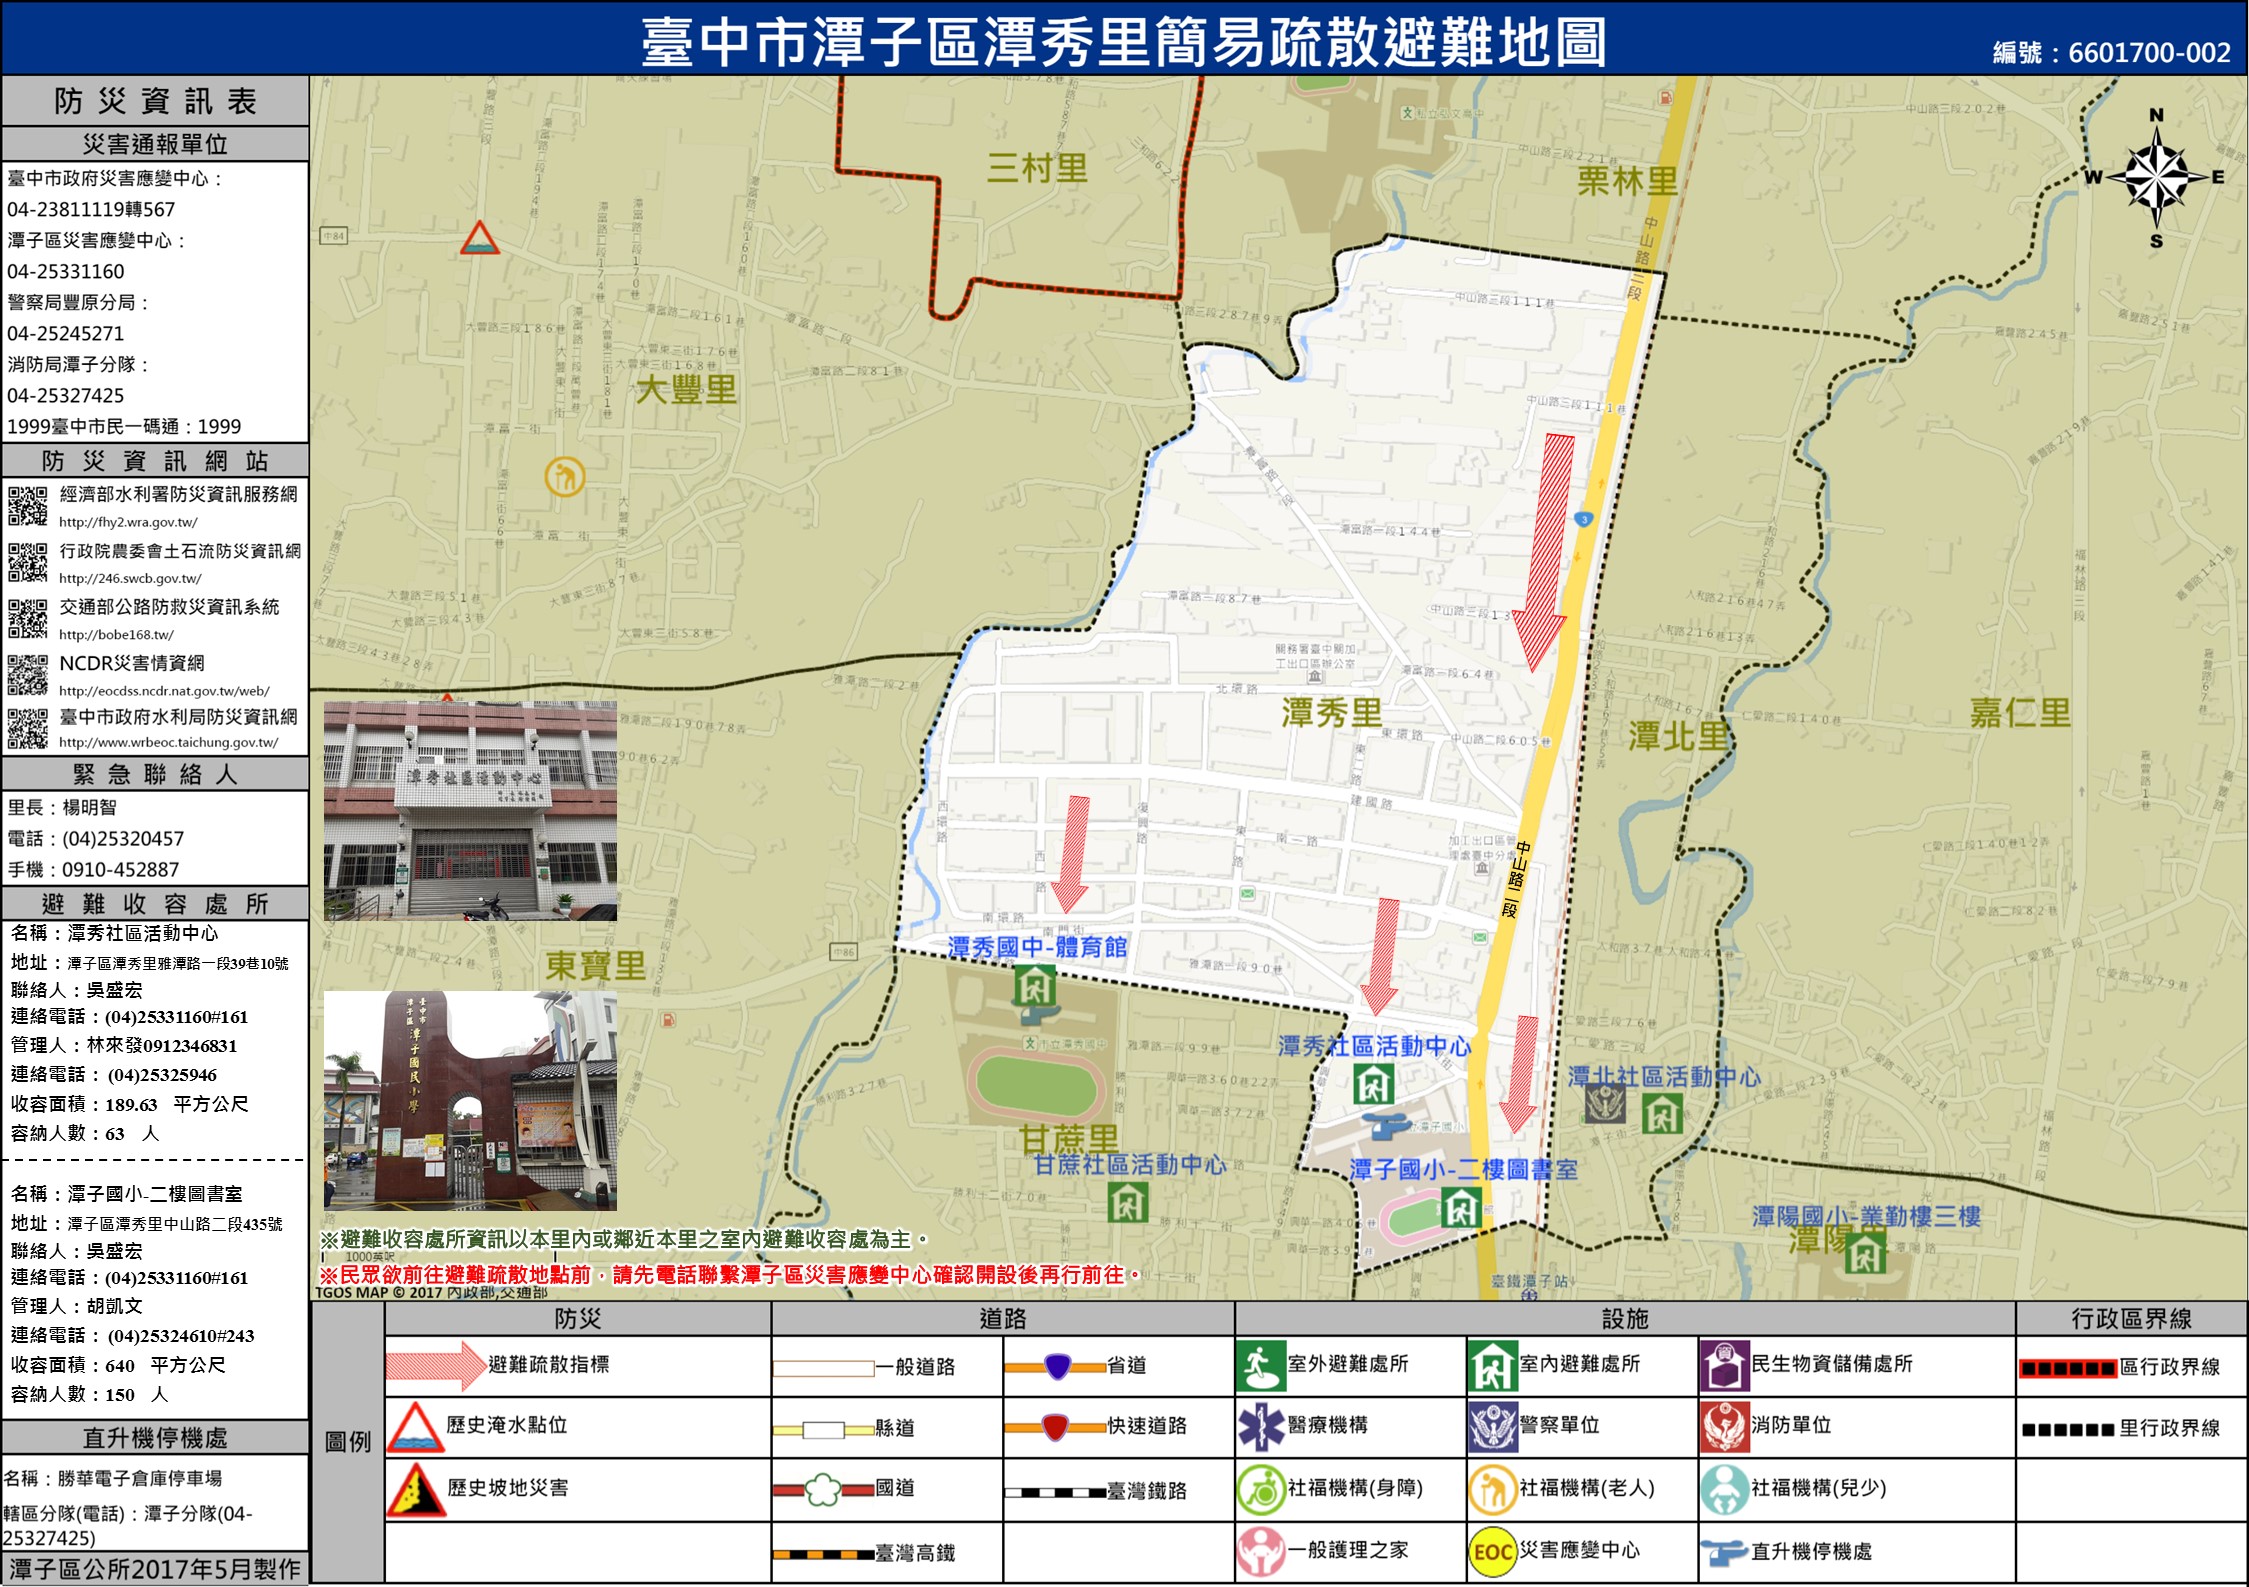Click the 醫療機構 legend icon
This screenshot has width=2249, height=1587.
[1260, 1427]
